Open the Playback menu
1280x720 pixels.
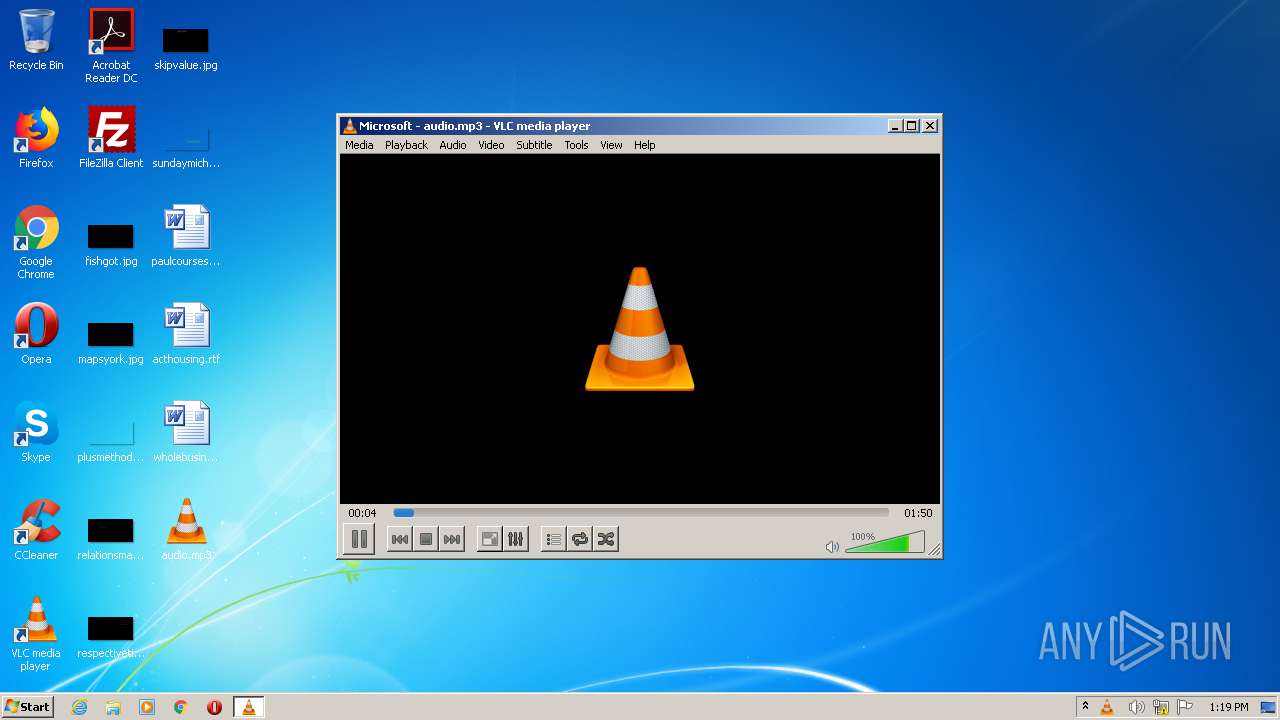(x=406, y=145)
